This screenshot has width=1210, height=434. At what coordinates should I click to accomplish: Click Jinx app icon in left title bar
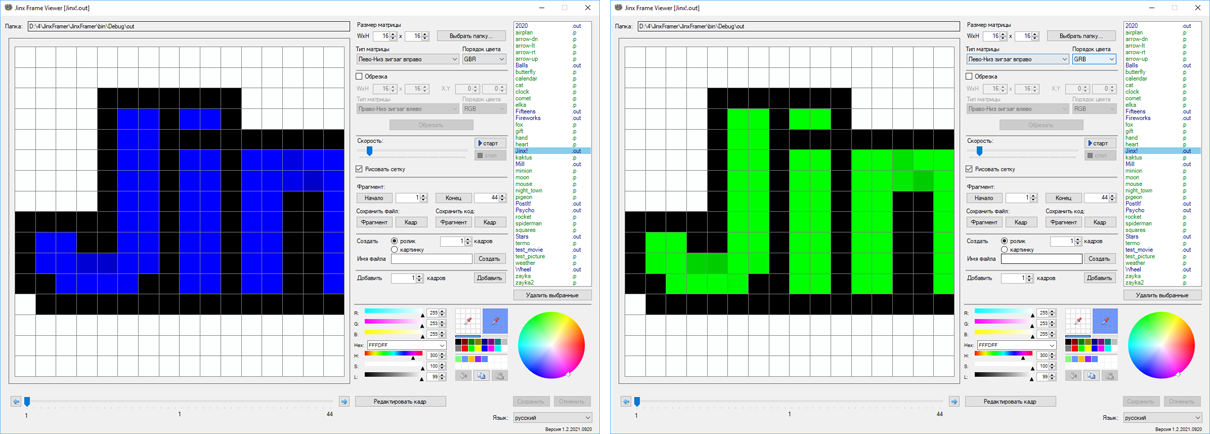pos(9,7)
